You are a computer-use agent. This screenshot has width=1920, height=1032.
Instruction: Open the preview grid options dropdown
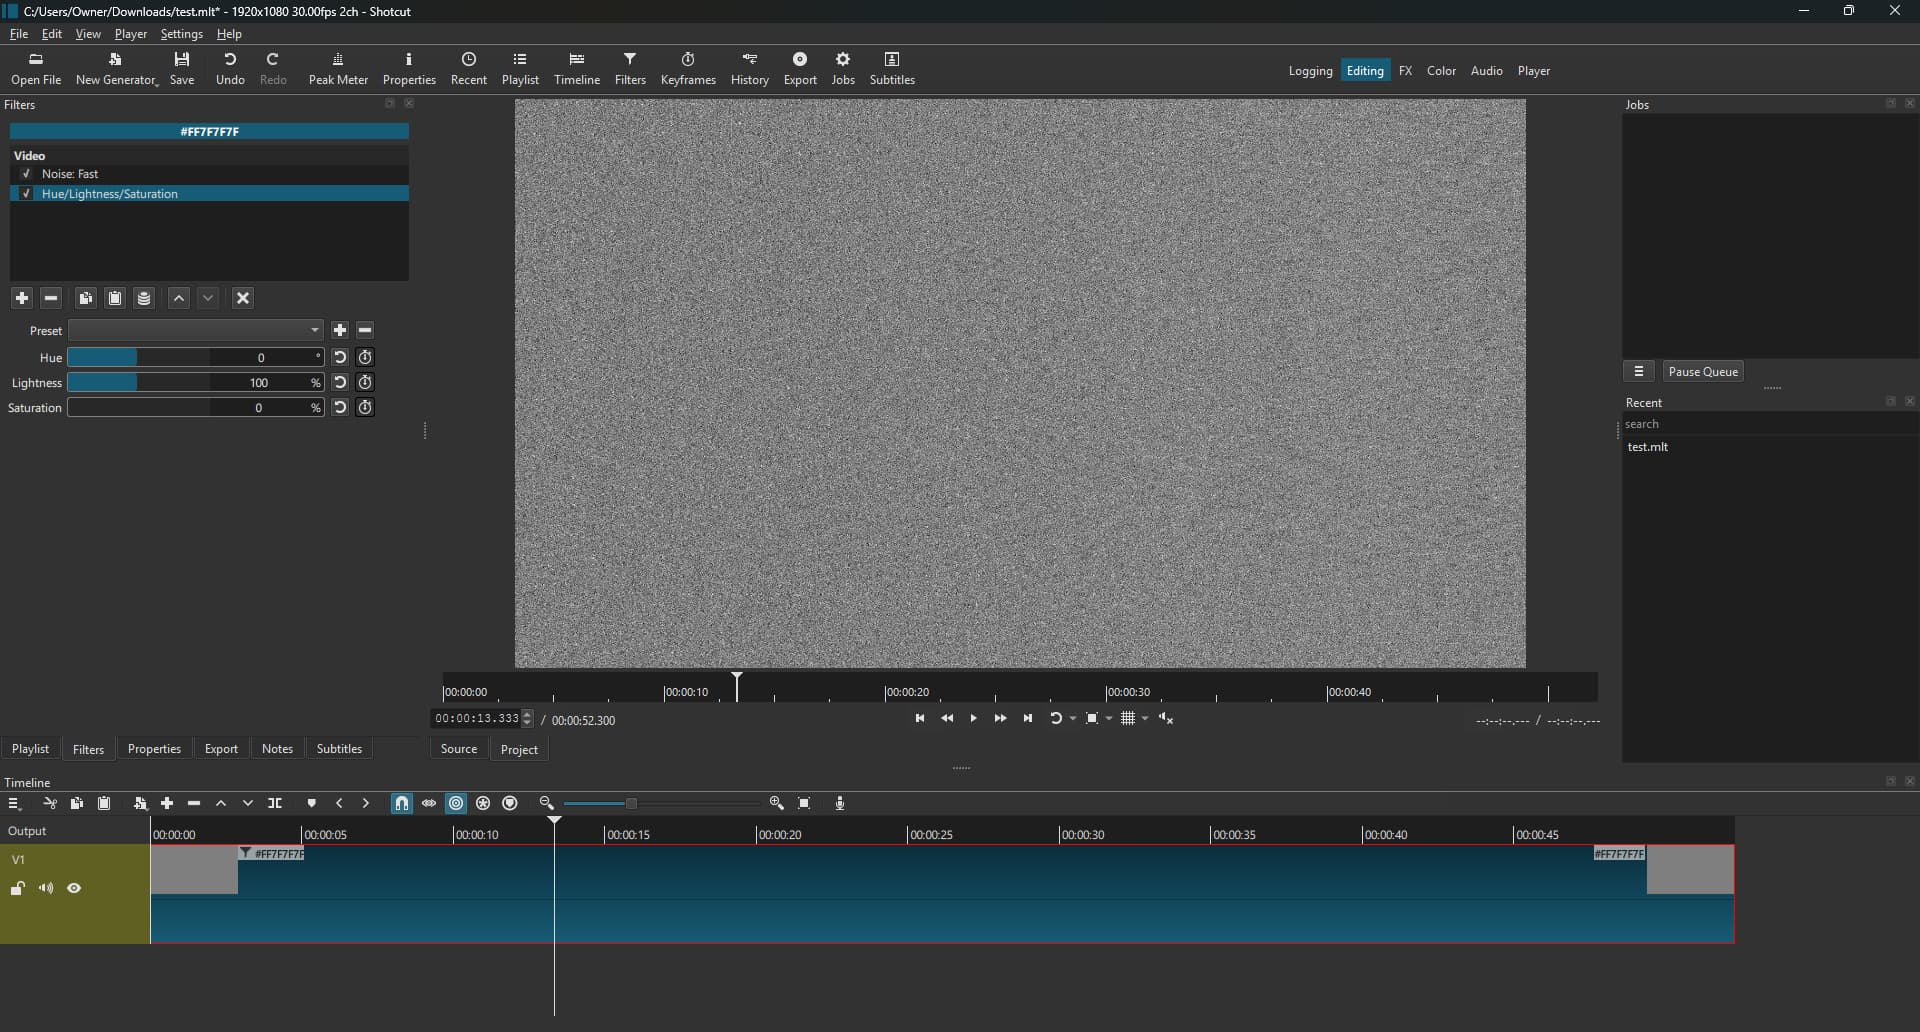[x=1144, y=719]
